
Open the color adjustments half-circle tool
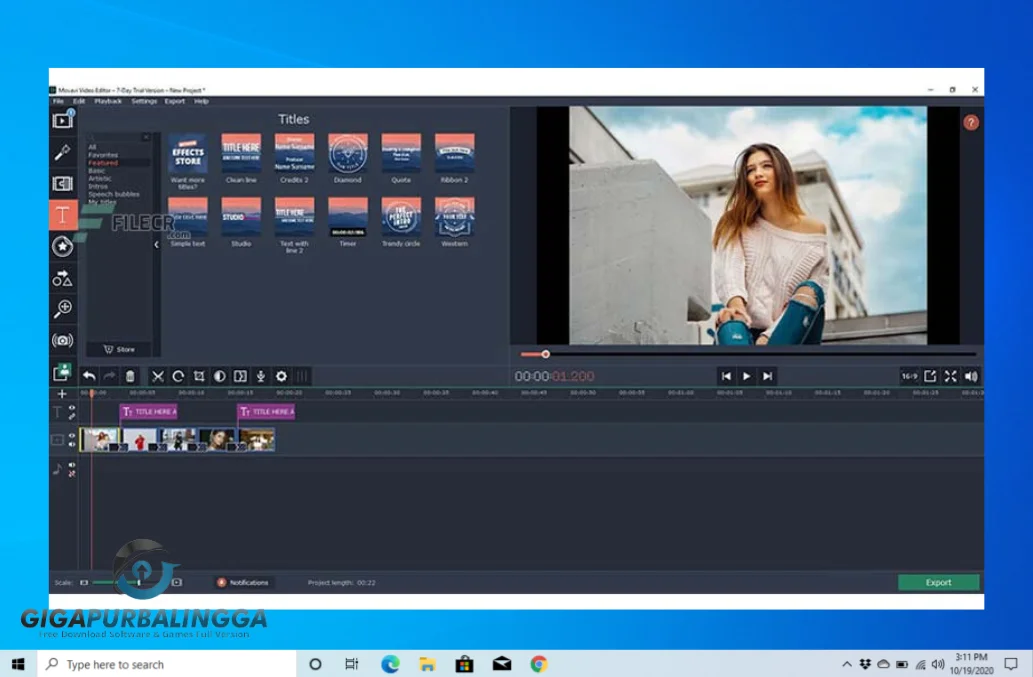[x=219, y=376]
